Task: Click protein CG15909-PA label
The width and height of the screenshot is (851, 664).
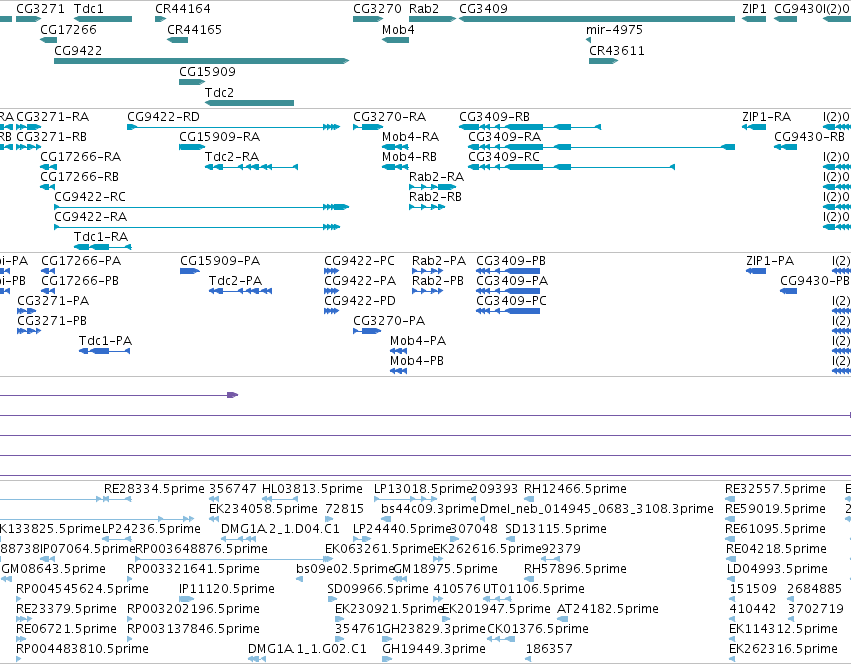Action: (220, 261)
